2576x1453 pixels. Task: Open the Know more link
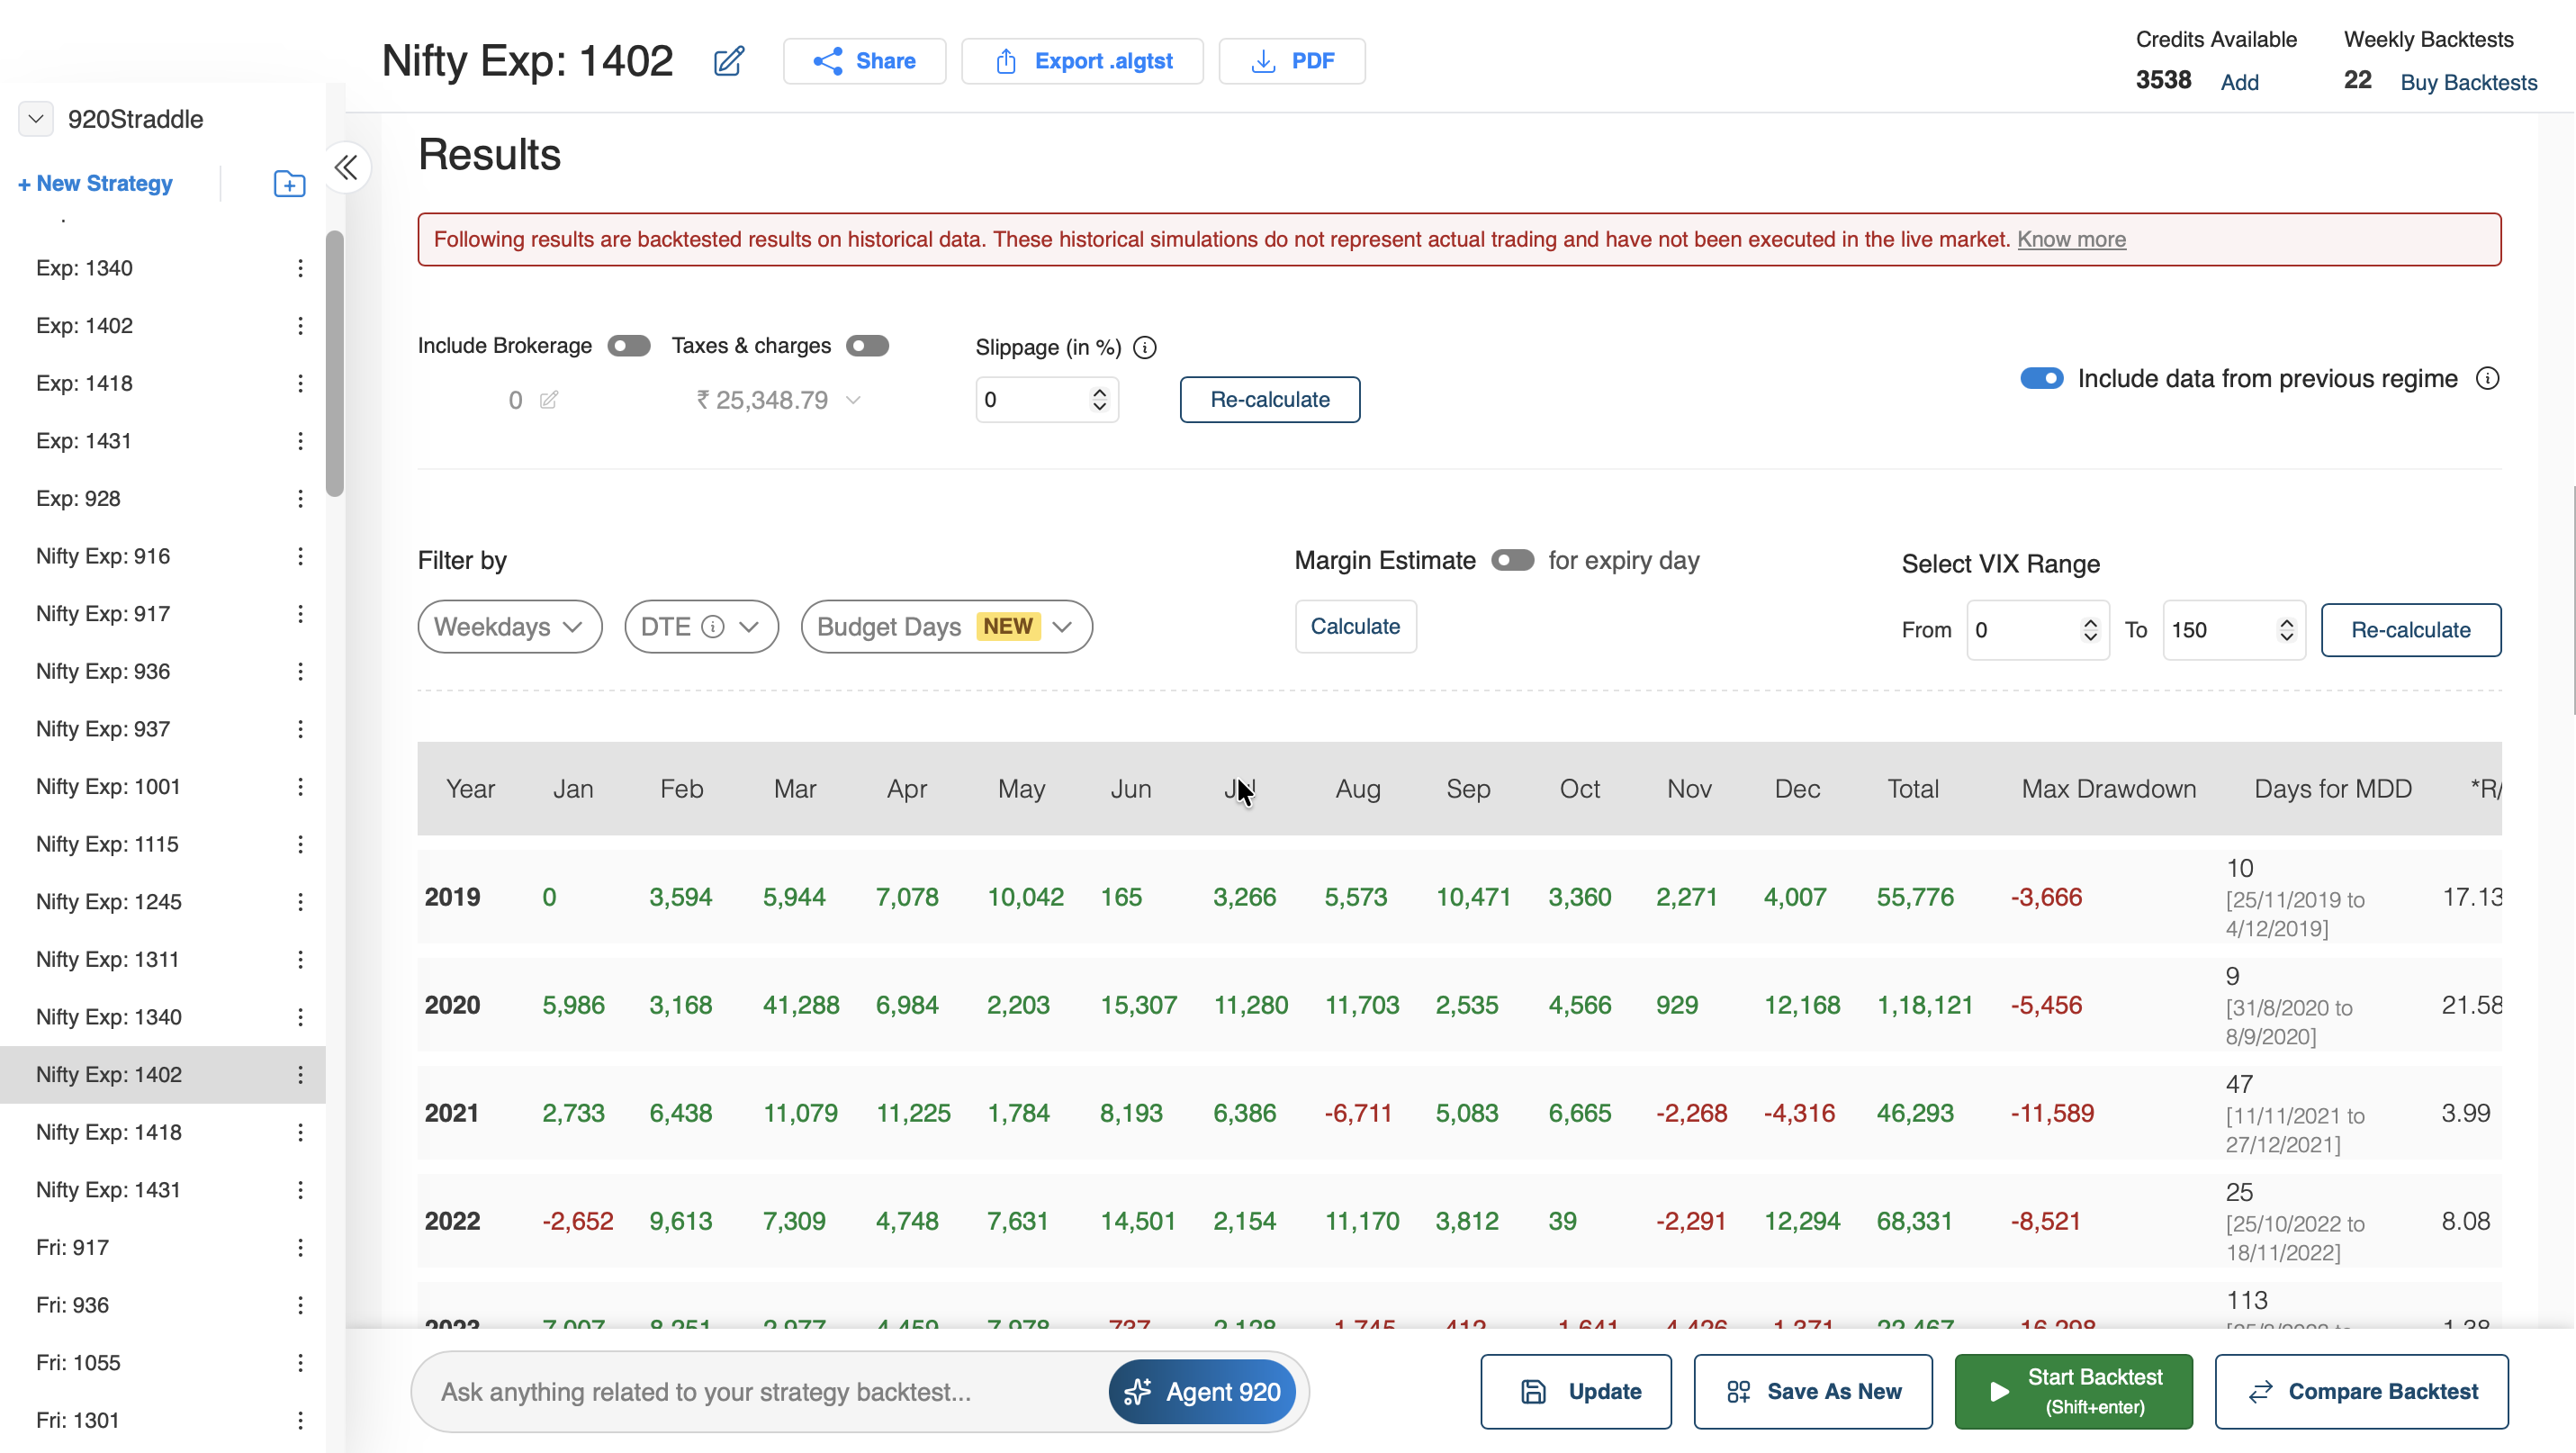tap(2071, 239)
